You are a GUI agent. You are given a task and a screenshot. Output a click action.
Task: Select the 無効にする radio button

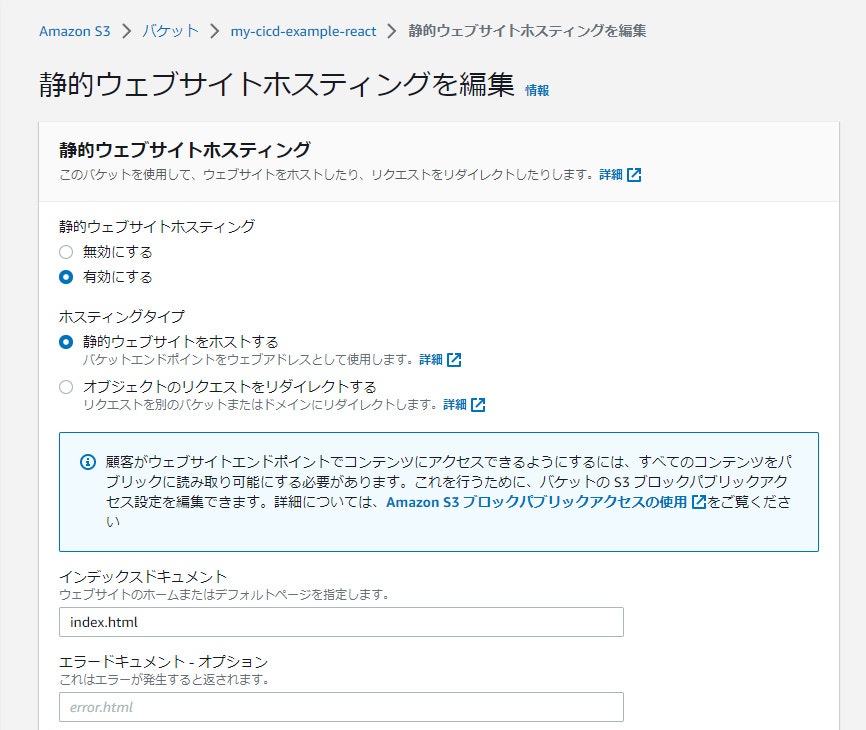coord(66,252)
